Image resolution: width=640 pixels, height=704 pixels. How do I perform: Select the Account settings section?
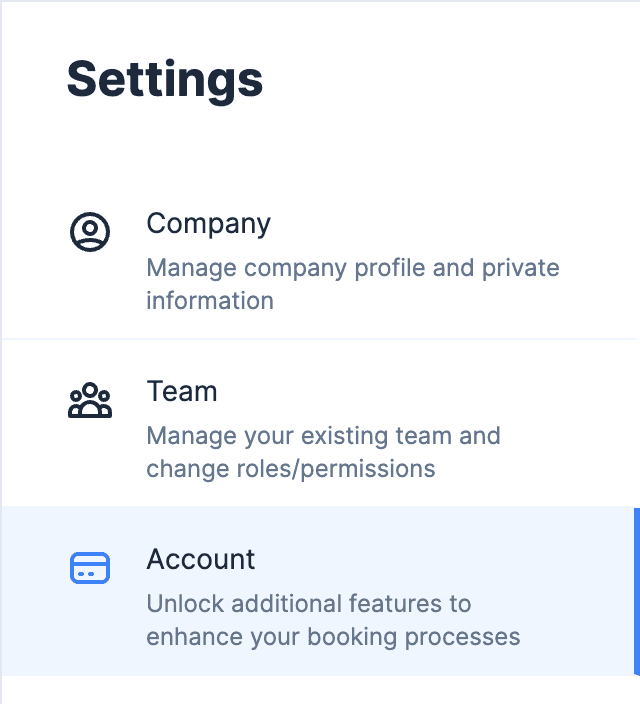[x=320, y=591]
